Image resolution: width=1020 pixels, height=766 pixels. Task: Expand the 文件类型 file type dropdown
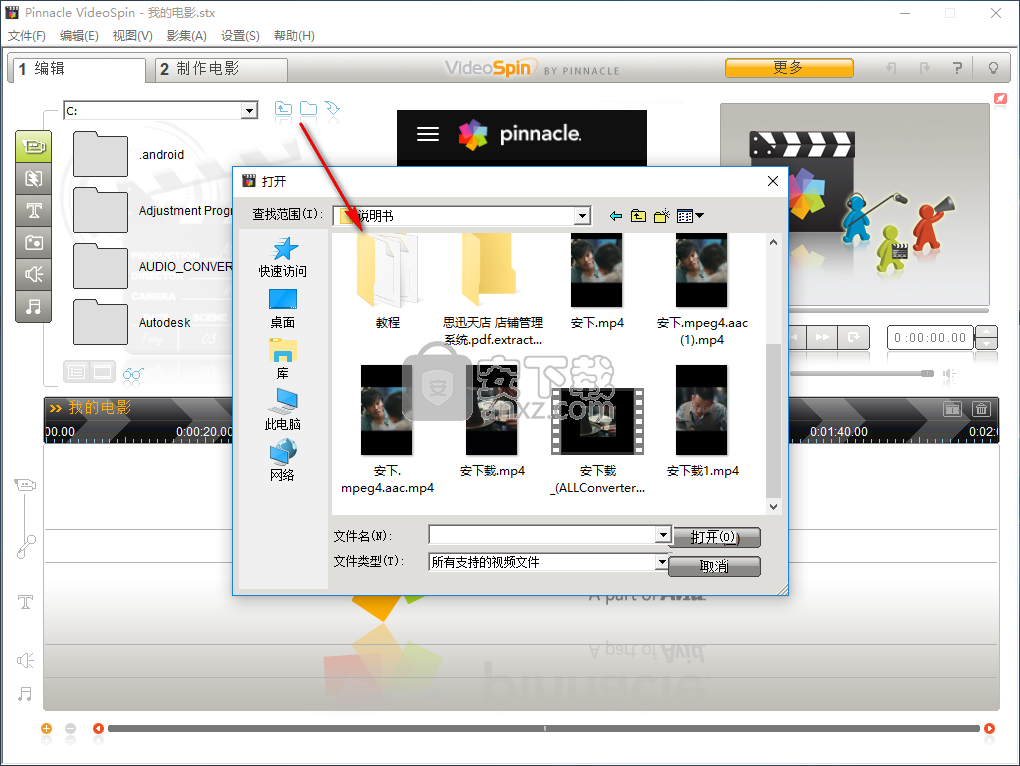point(662,562)
